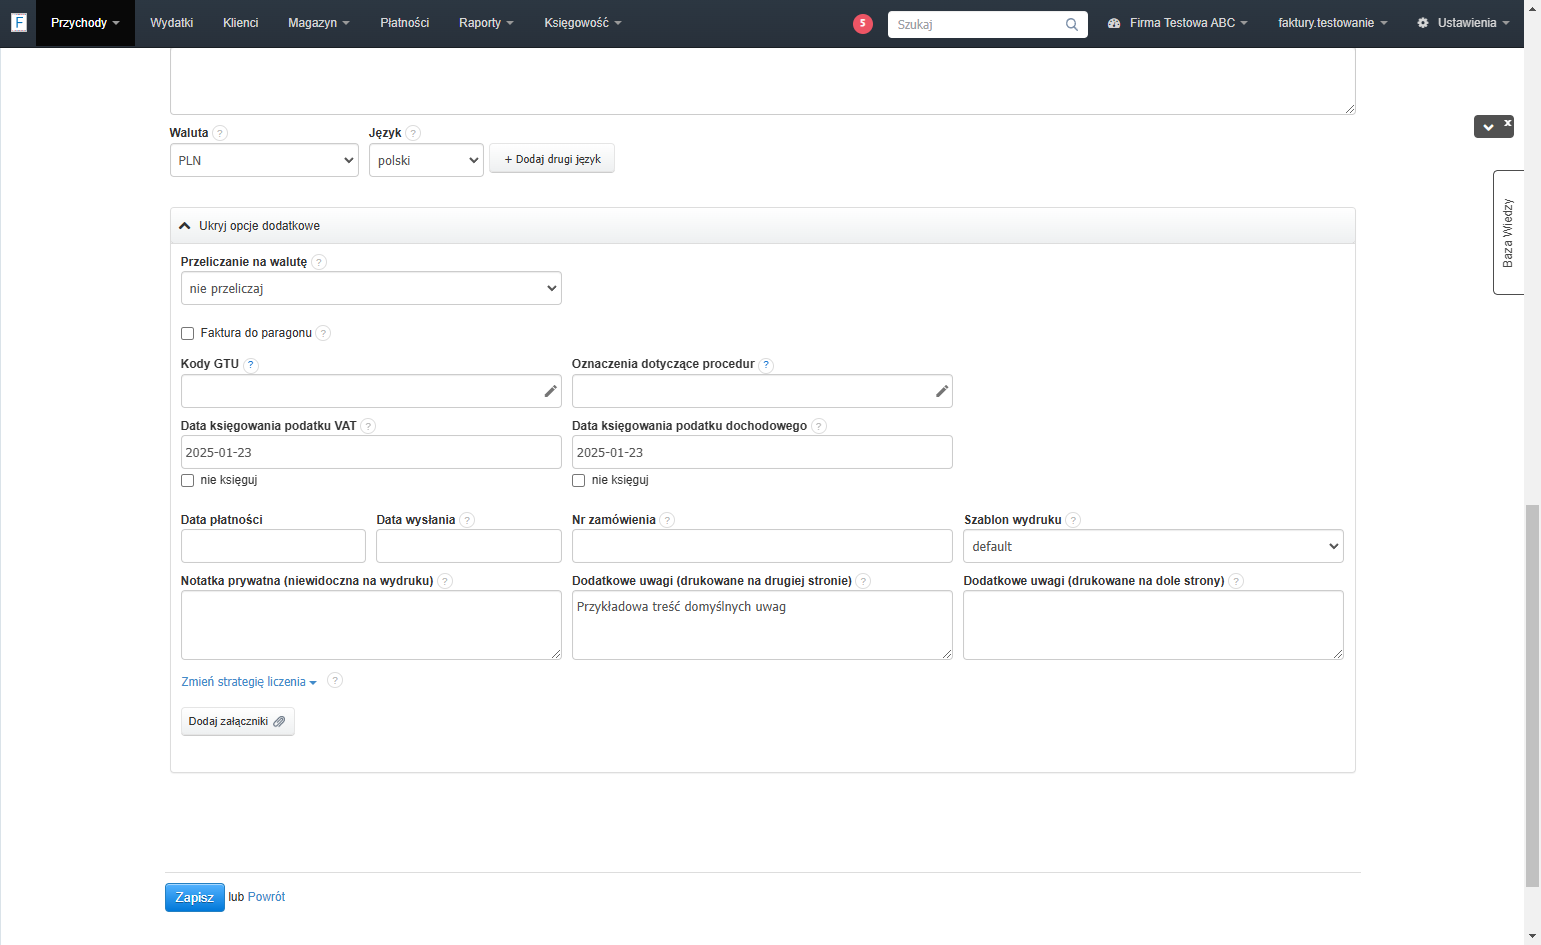
Task: Click the Dodaj drugi język button
Action: pos(552,159)
